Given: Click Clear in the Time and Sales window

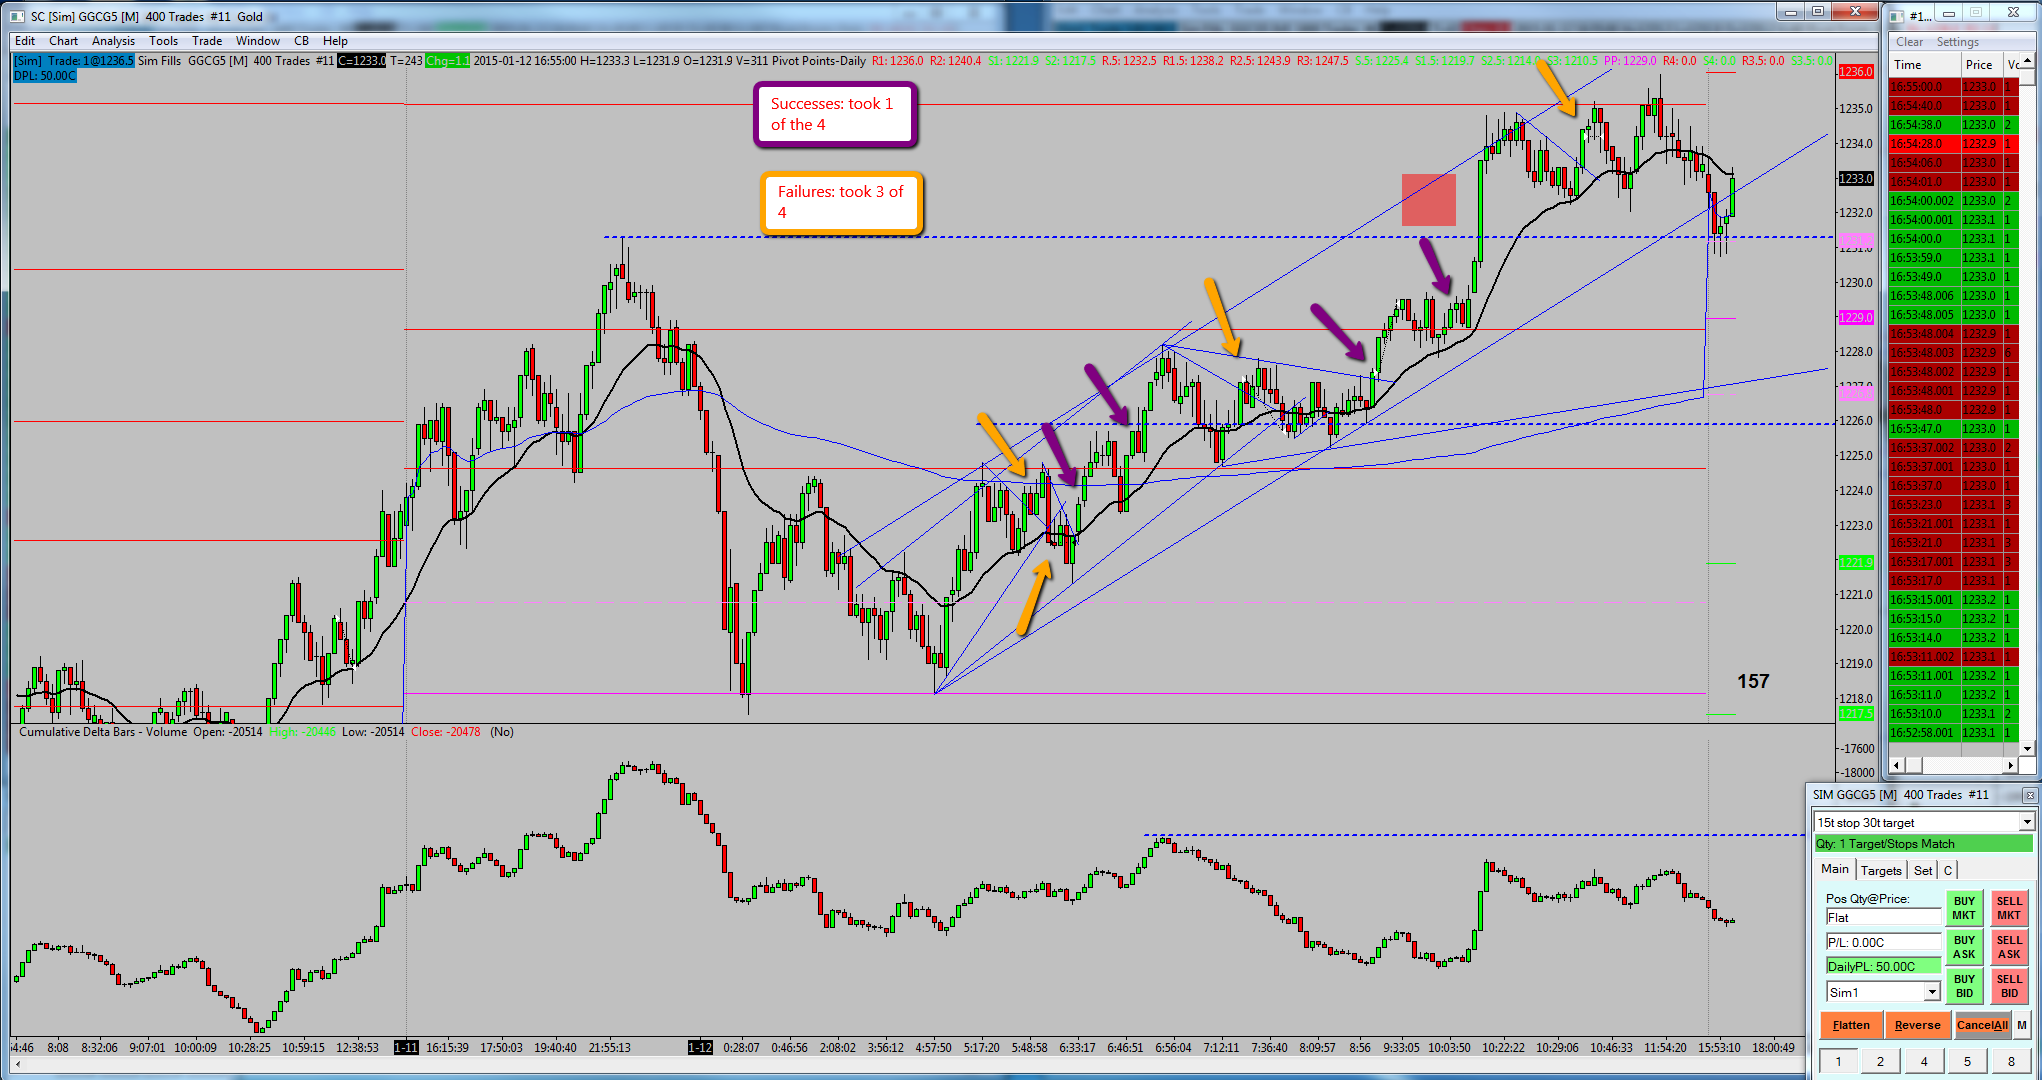Looking at the screenshot, I should tap(1910, 42).
